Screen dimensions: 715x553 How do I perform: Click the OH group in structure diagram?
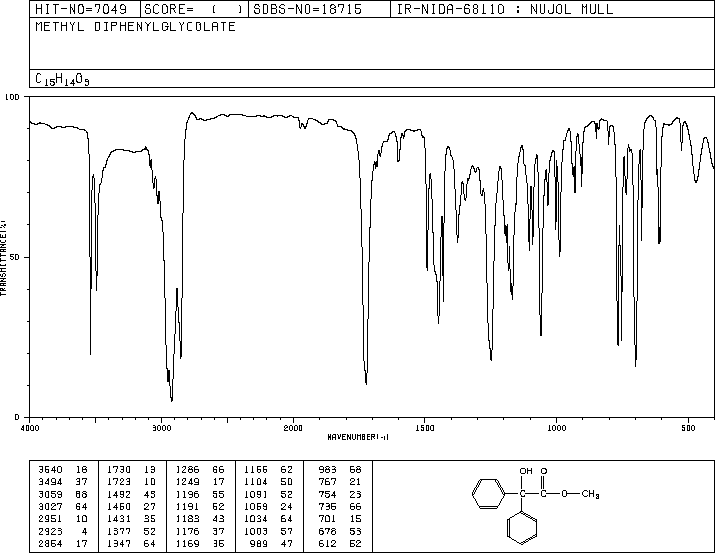(x=526, y=471)
